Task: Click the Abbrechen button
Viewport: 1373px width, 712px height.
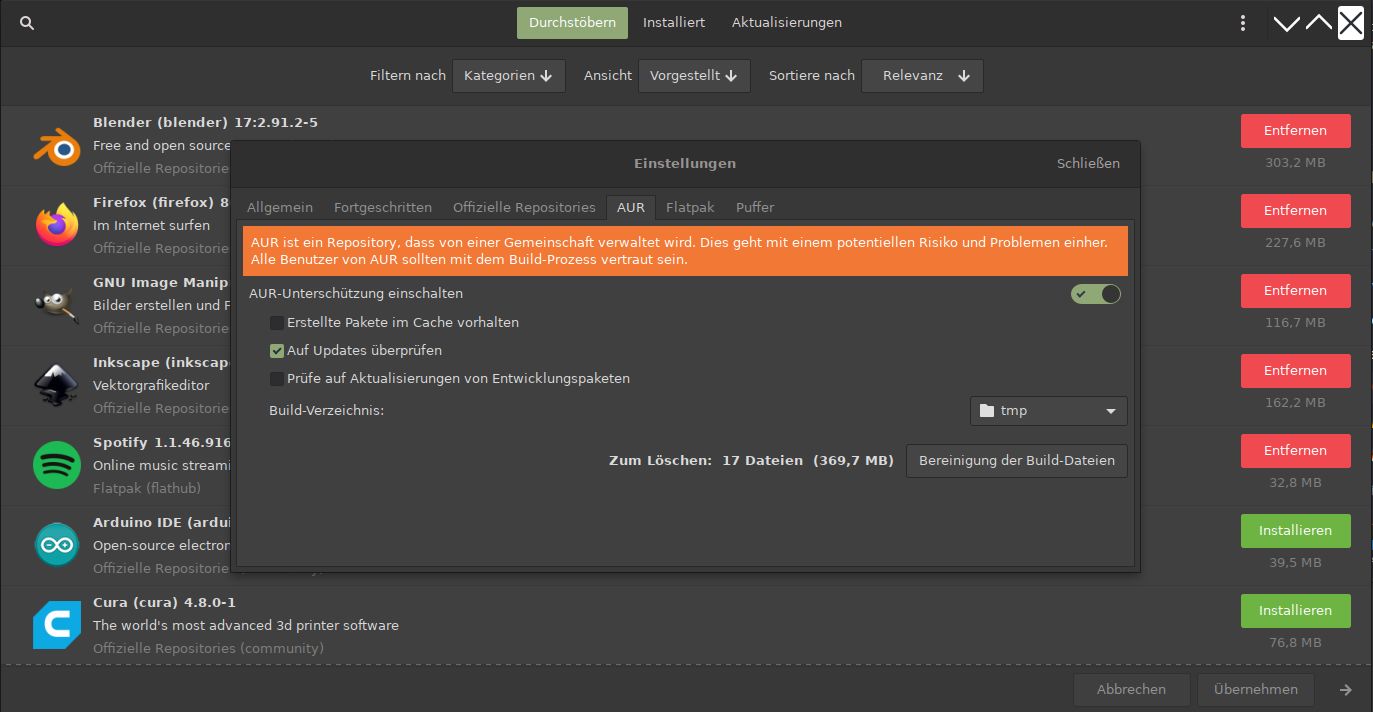Action: pyautogui.click(x=1131, y=689)
